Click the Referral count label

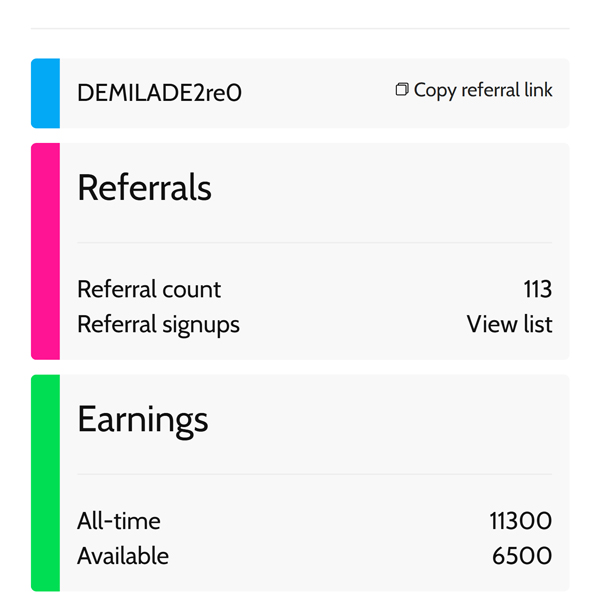tap(149, 290)
